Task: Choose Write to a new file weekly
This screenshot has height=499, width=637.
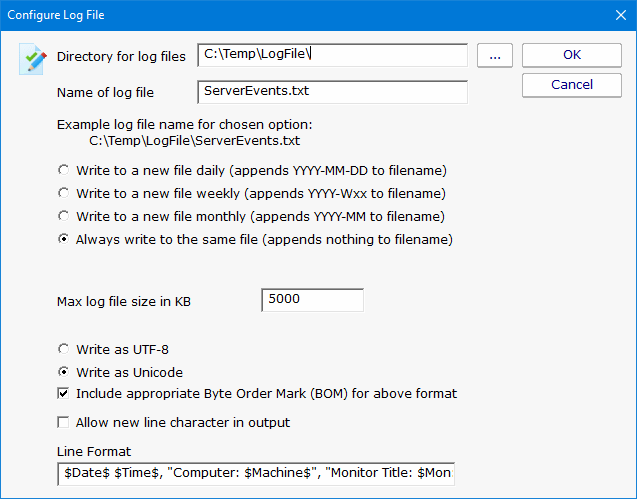Action: tap(64, 192)
